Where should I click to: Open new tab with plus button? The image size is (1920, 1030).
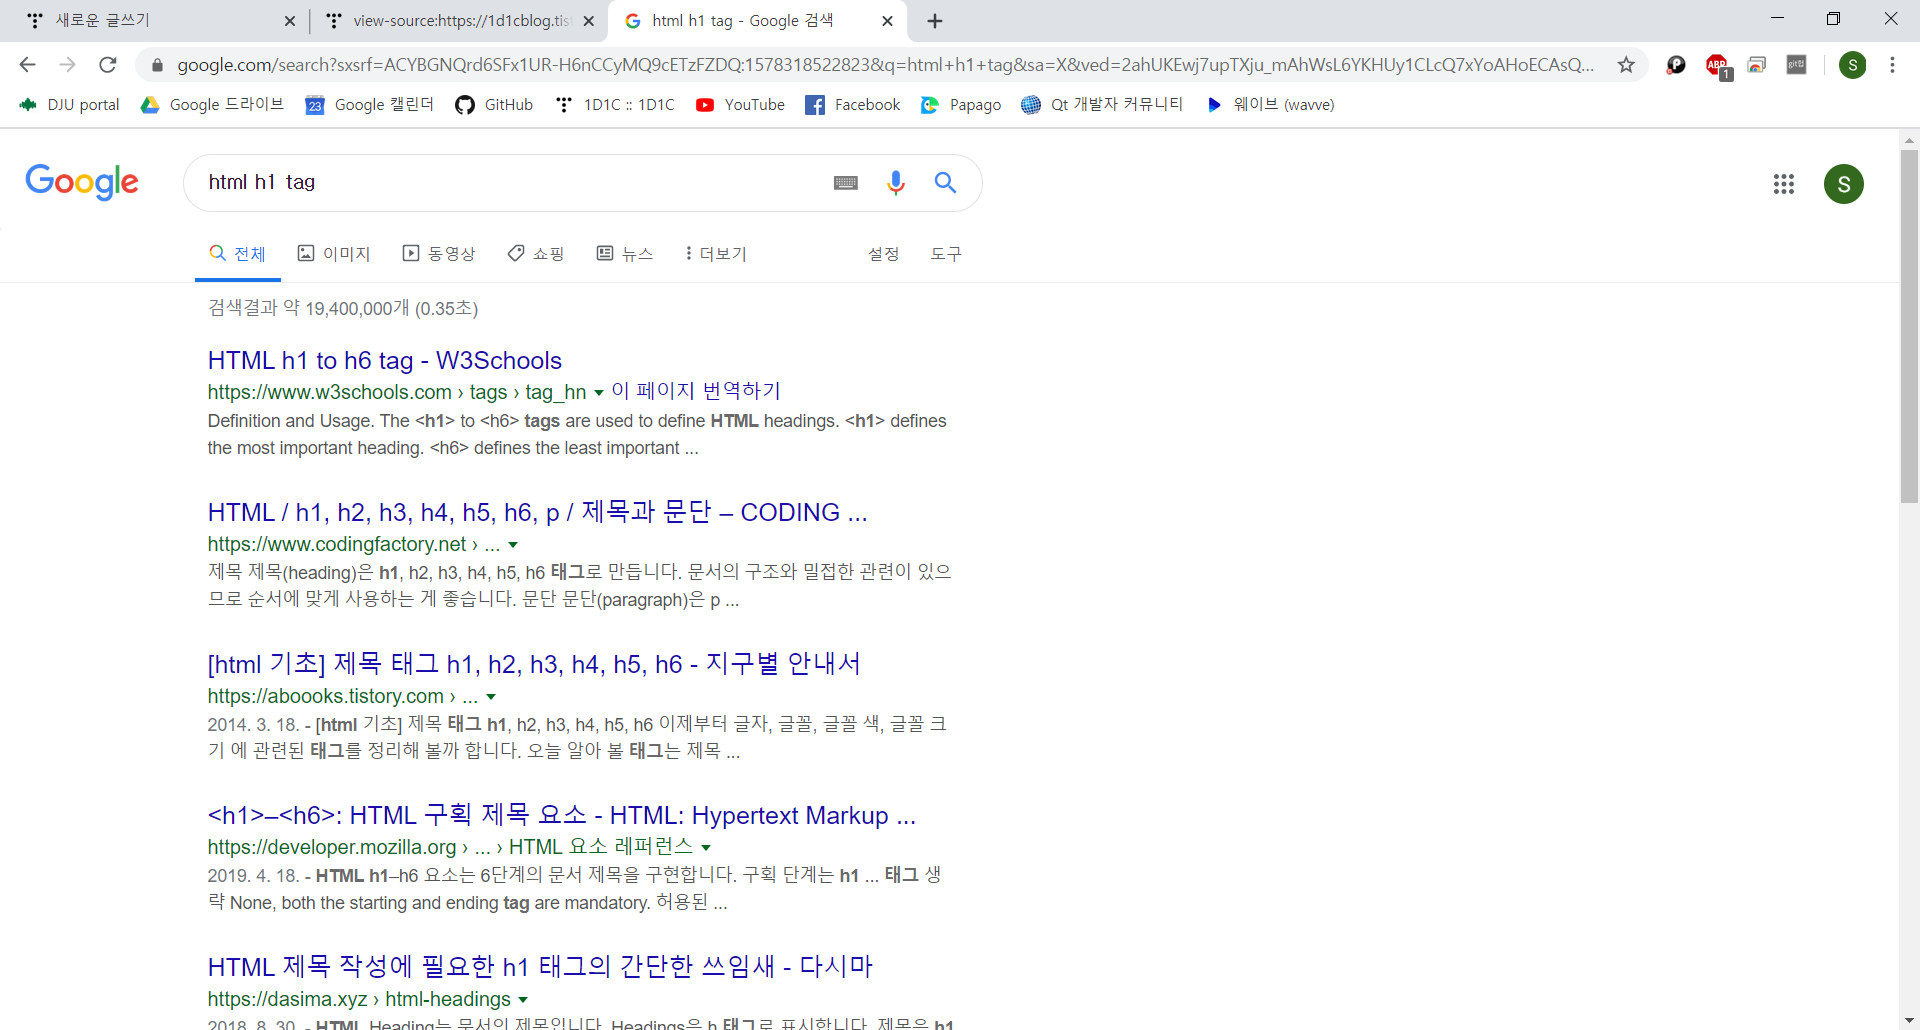935,21
